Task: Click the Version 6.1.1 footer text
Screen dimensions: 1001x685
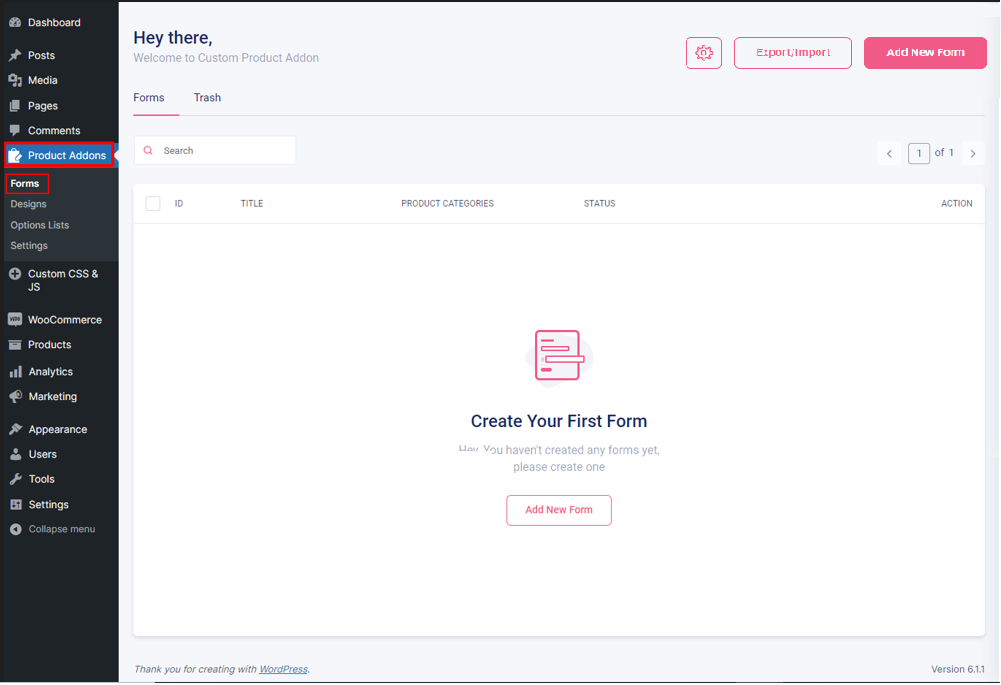Action: coord(958,669)
